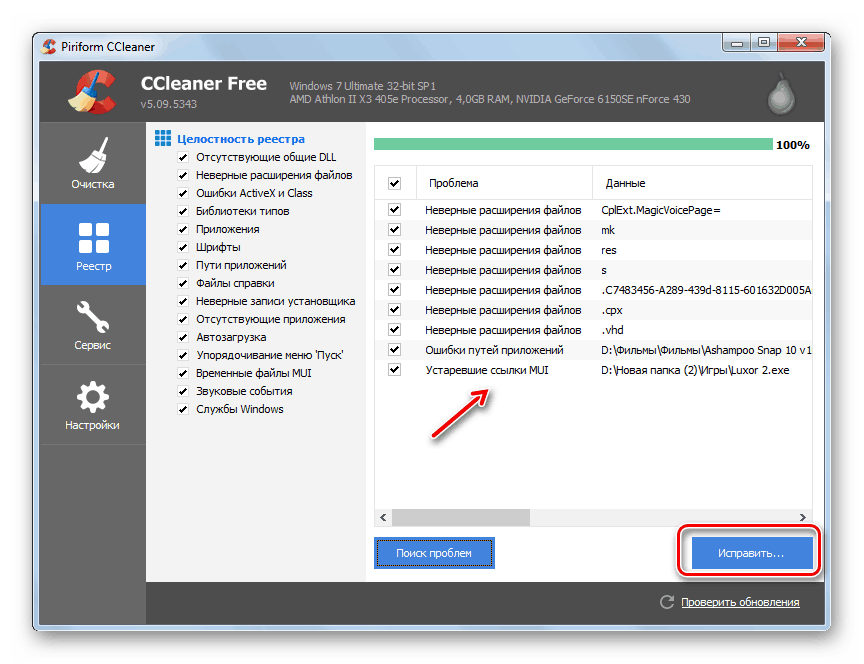Open the Сервис wrench tools section
This screenshot has width=864, height=664.
(x=93, y=325)
